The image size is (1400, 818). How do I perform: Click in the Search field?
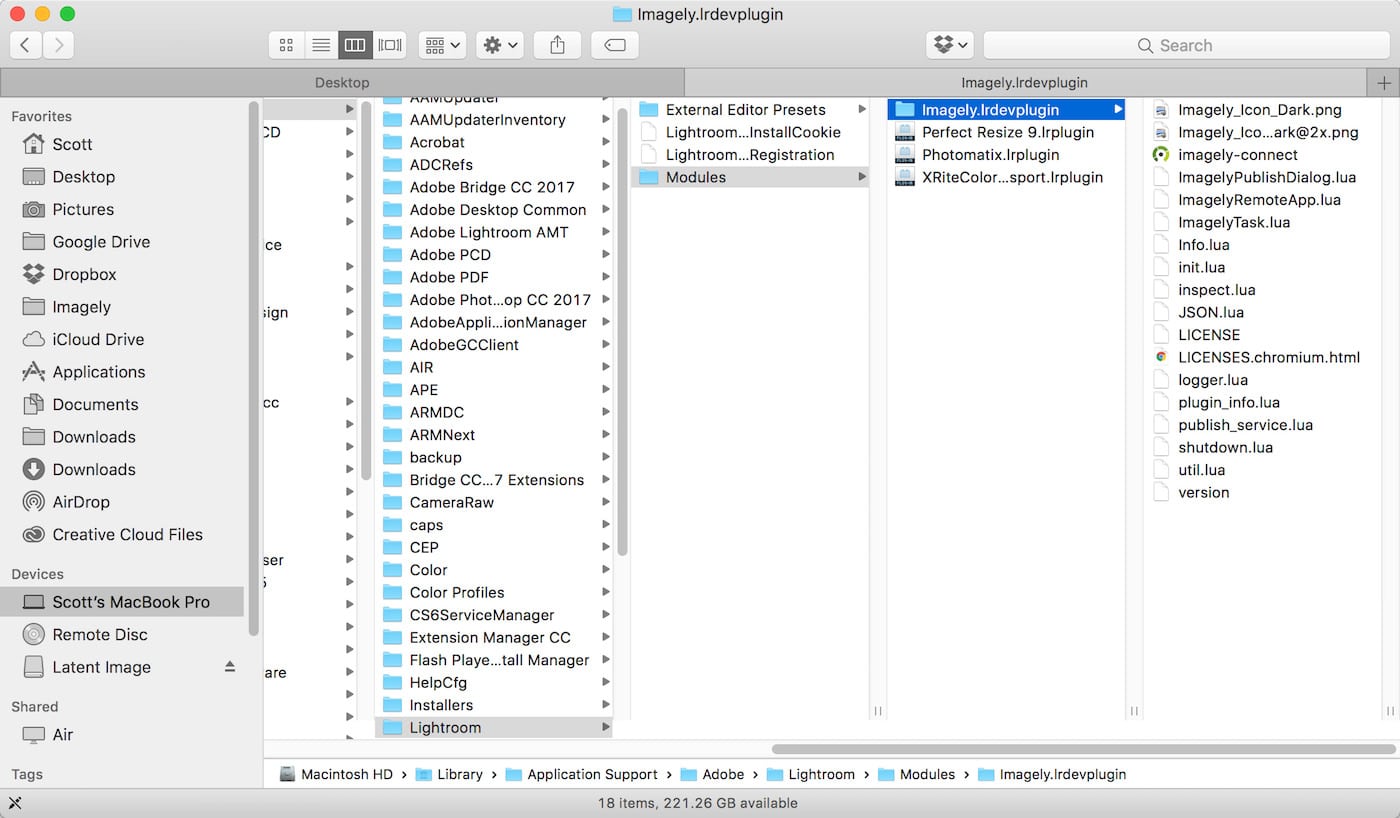pyautogui.click(x=1187, y=45)
